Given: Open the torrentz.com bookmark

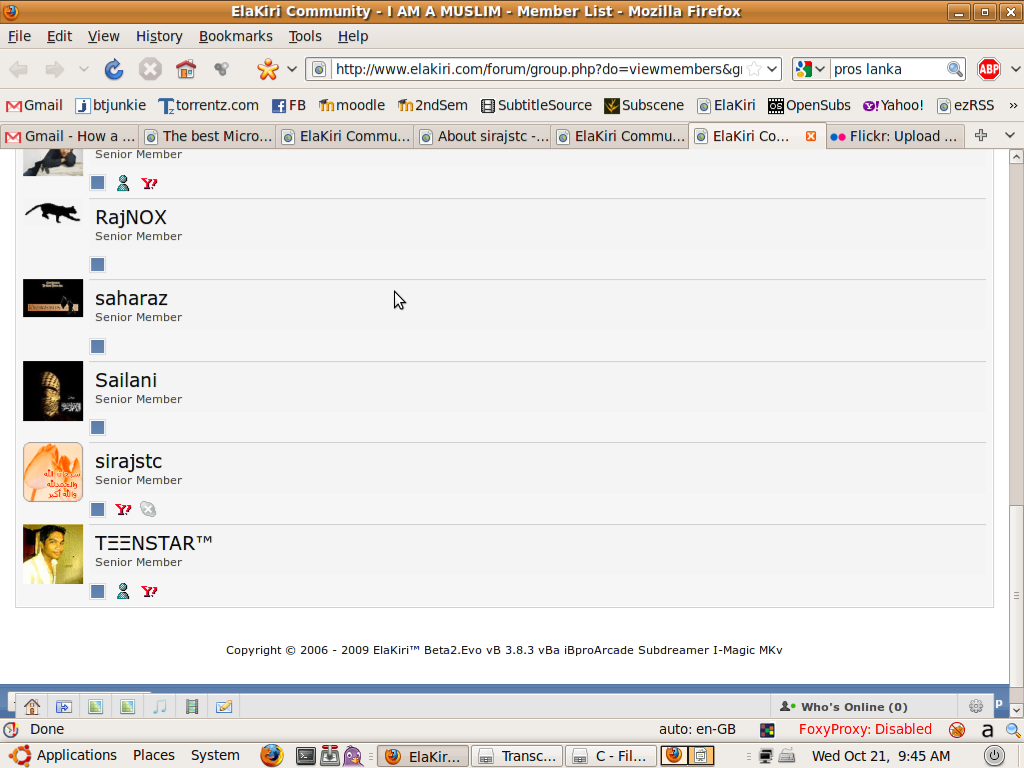Looking at the screenshot, I should click(209, 105).
